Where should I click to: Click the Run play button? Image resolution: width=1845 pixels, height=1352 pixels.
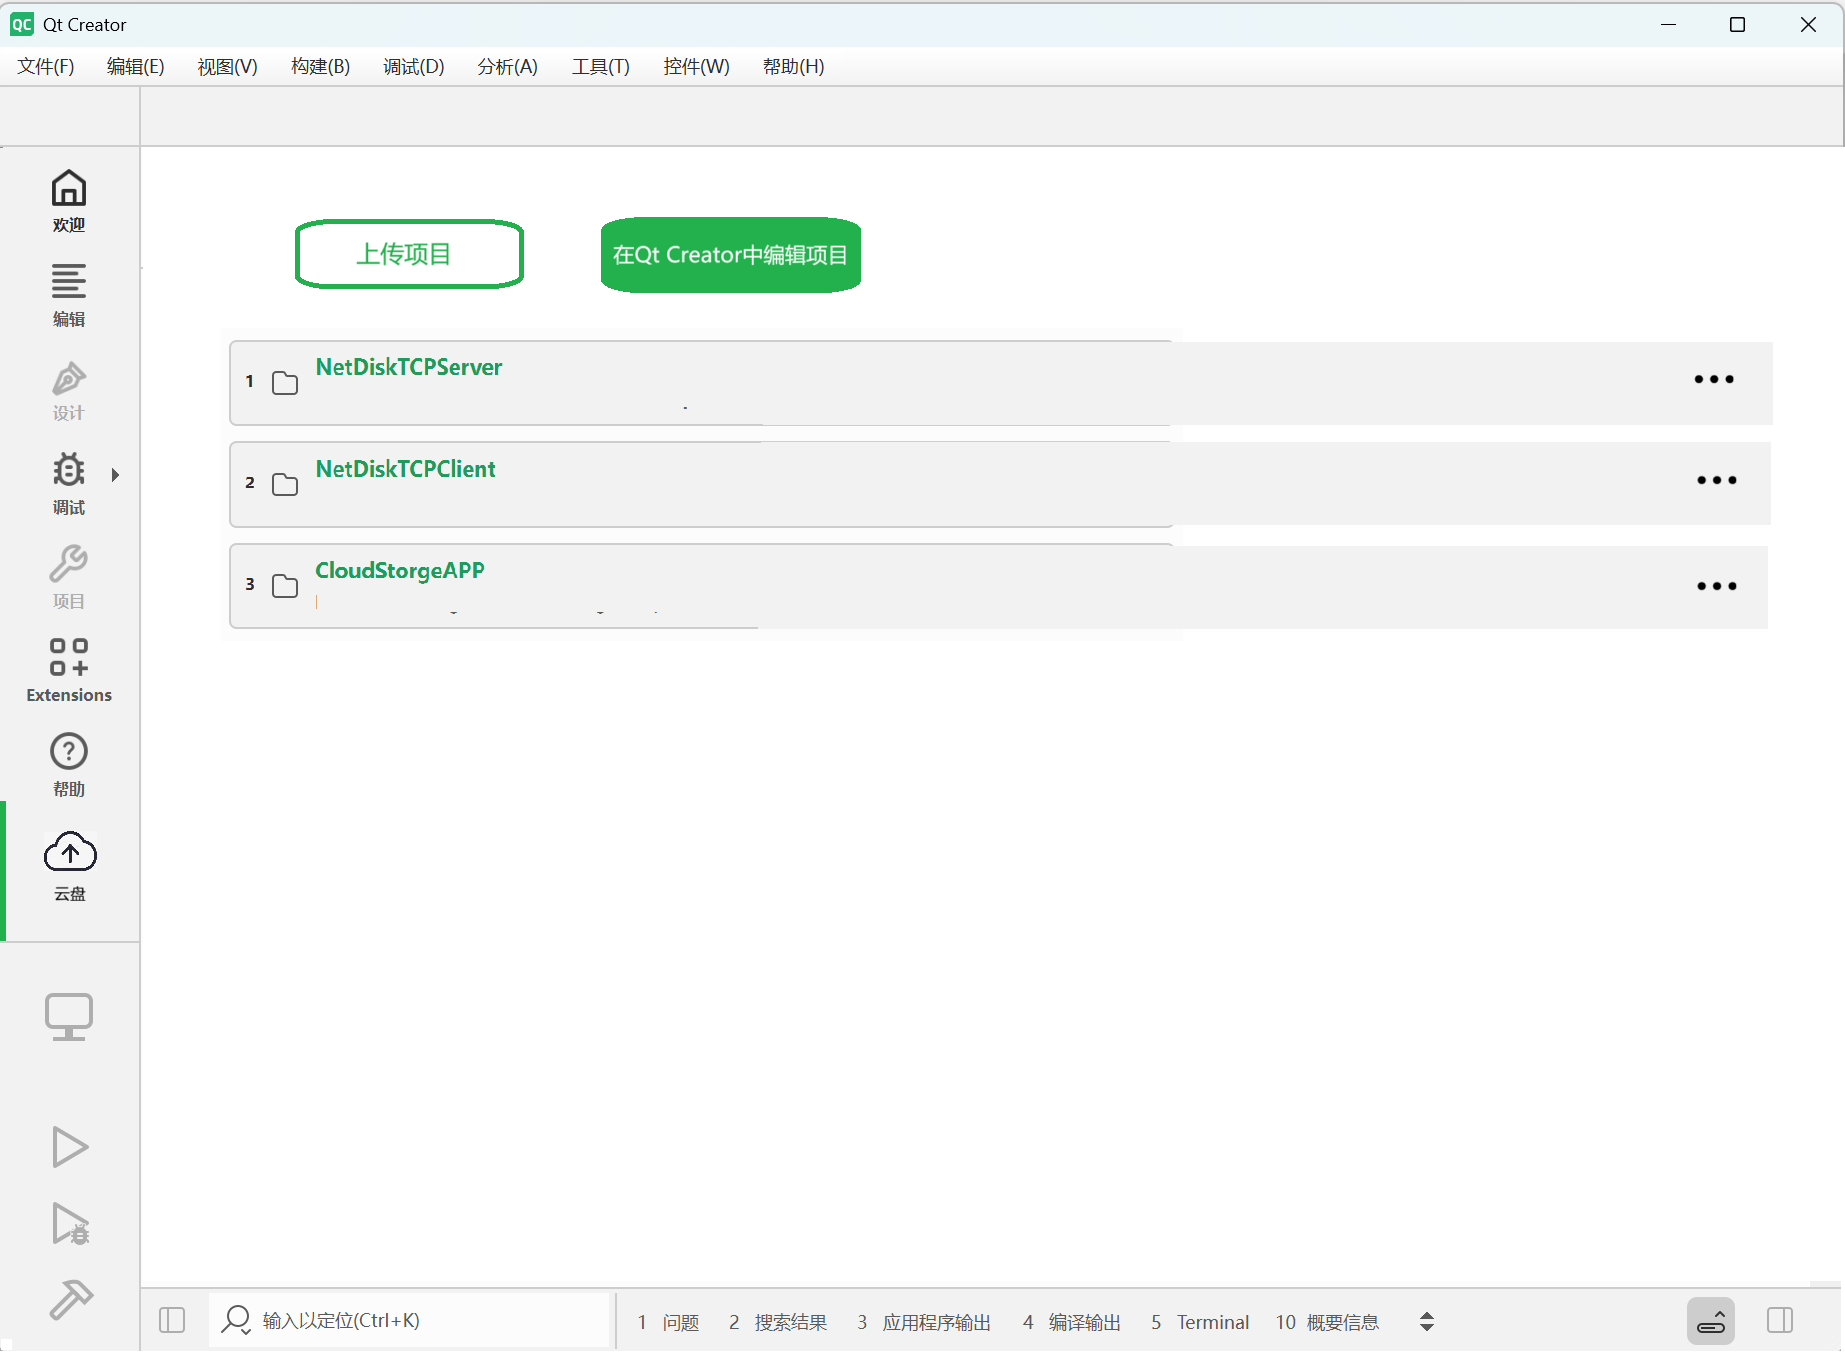point(69,1146)
